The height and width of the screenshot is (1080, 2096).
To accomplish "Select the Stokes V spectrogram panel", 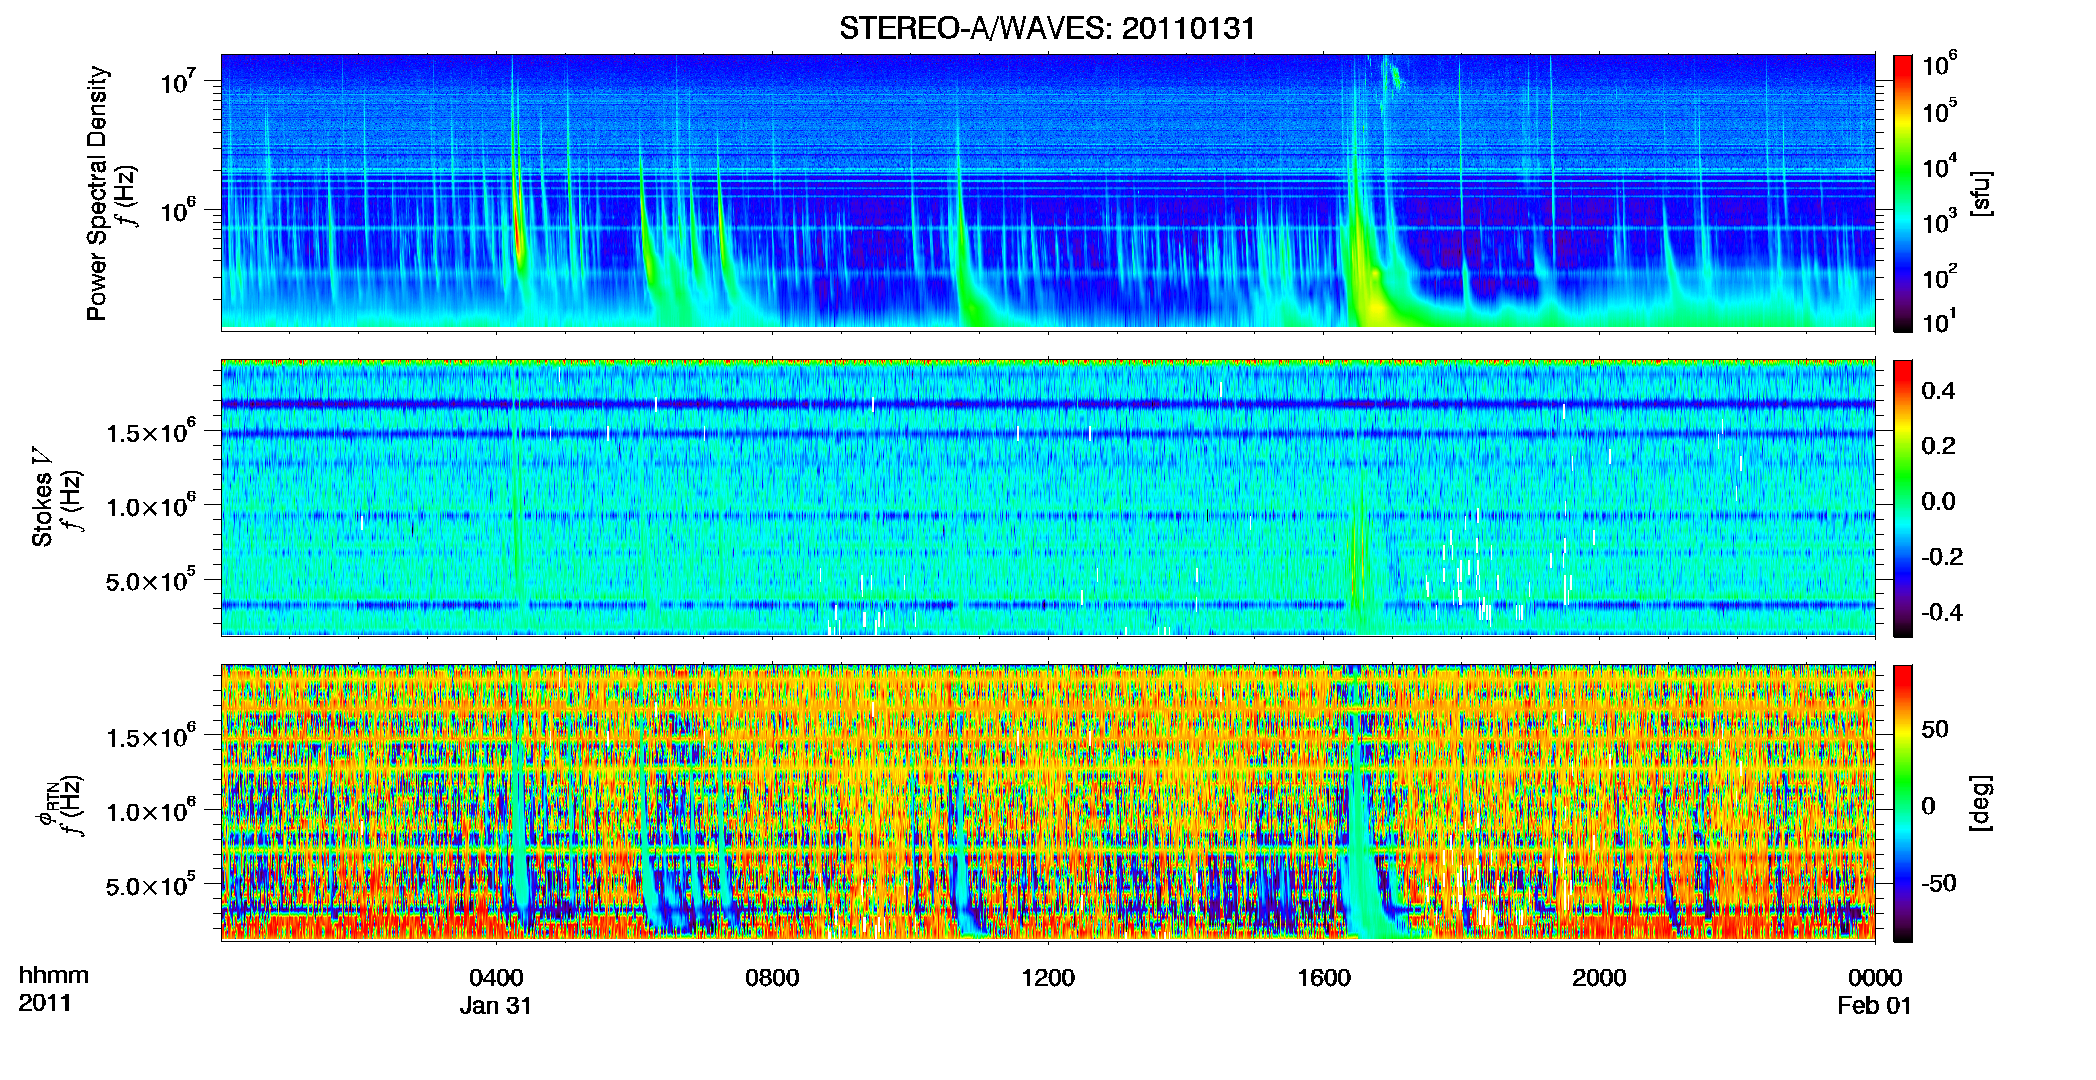I will 1048,497.
